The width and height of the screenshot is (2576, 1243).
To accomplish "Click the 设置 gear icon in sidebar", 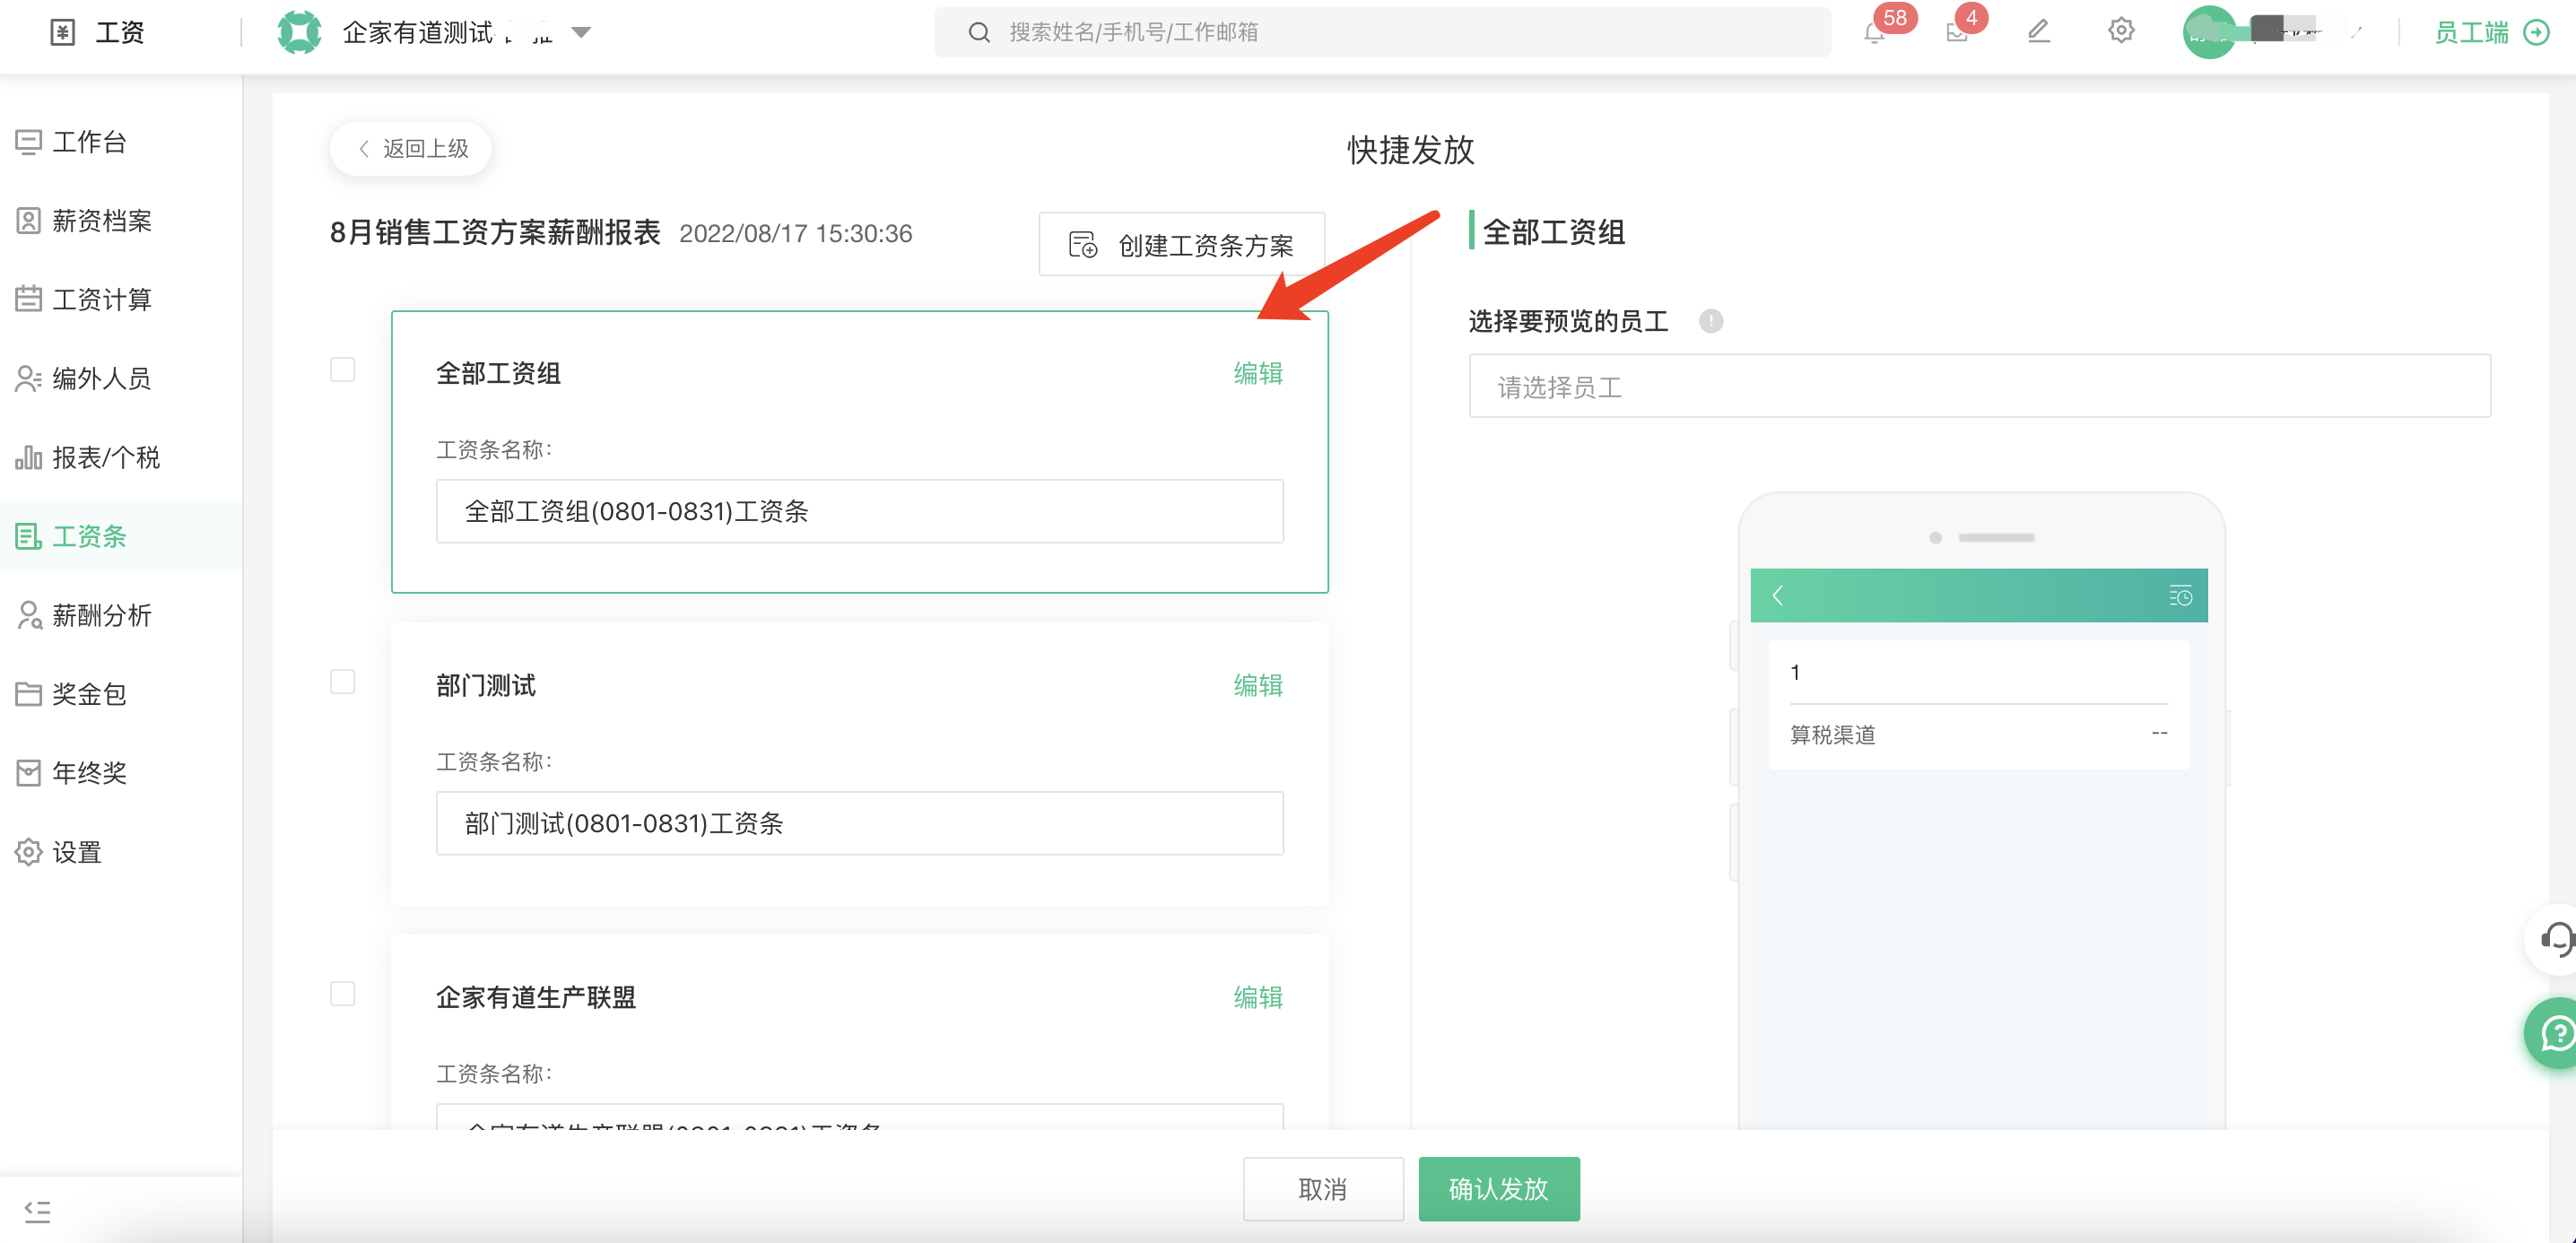I will [x=28, y=852].
